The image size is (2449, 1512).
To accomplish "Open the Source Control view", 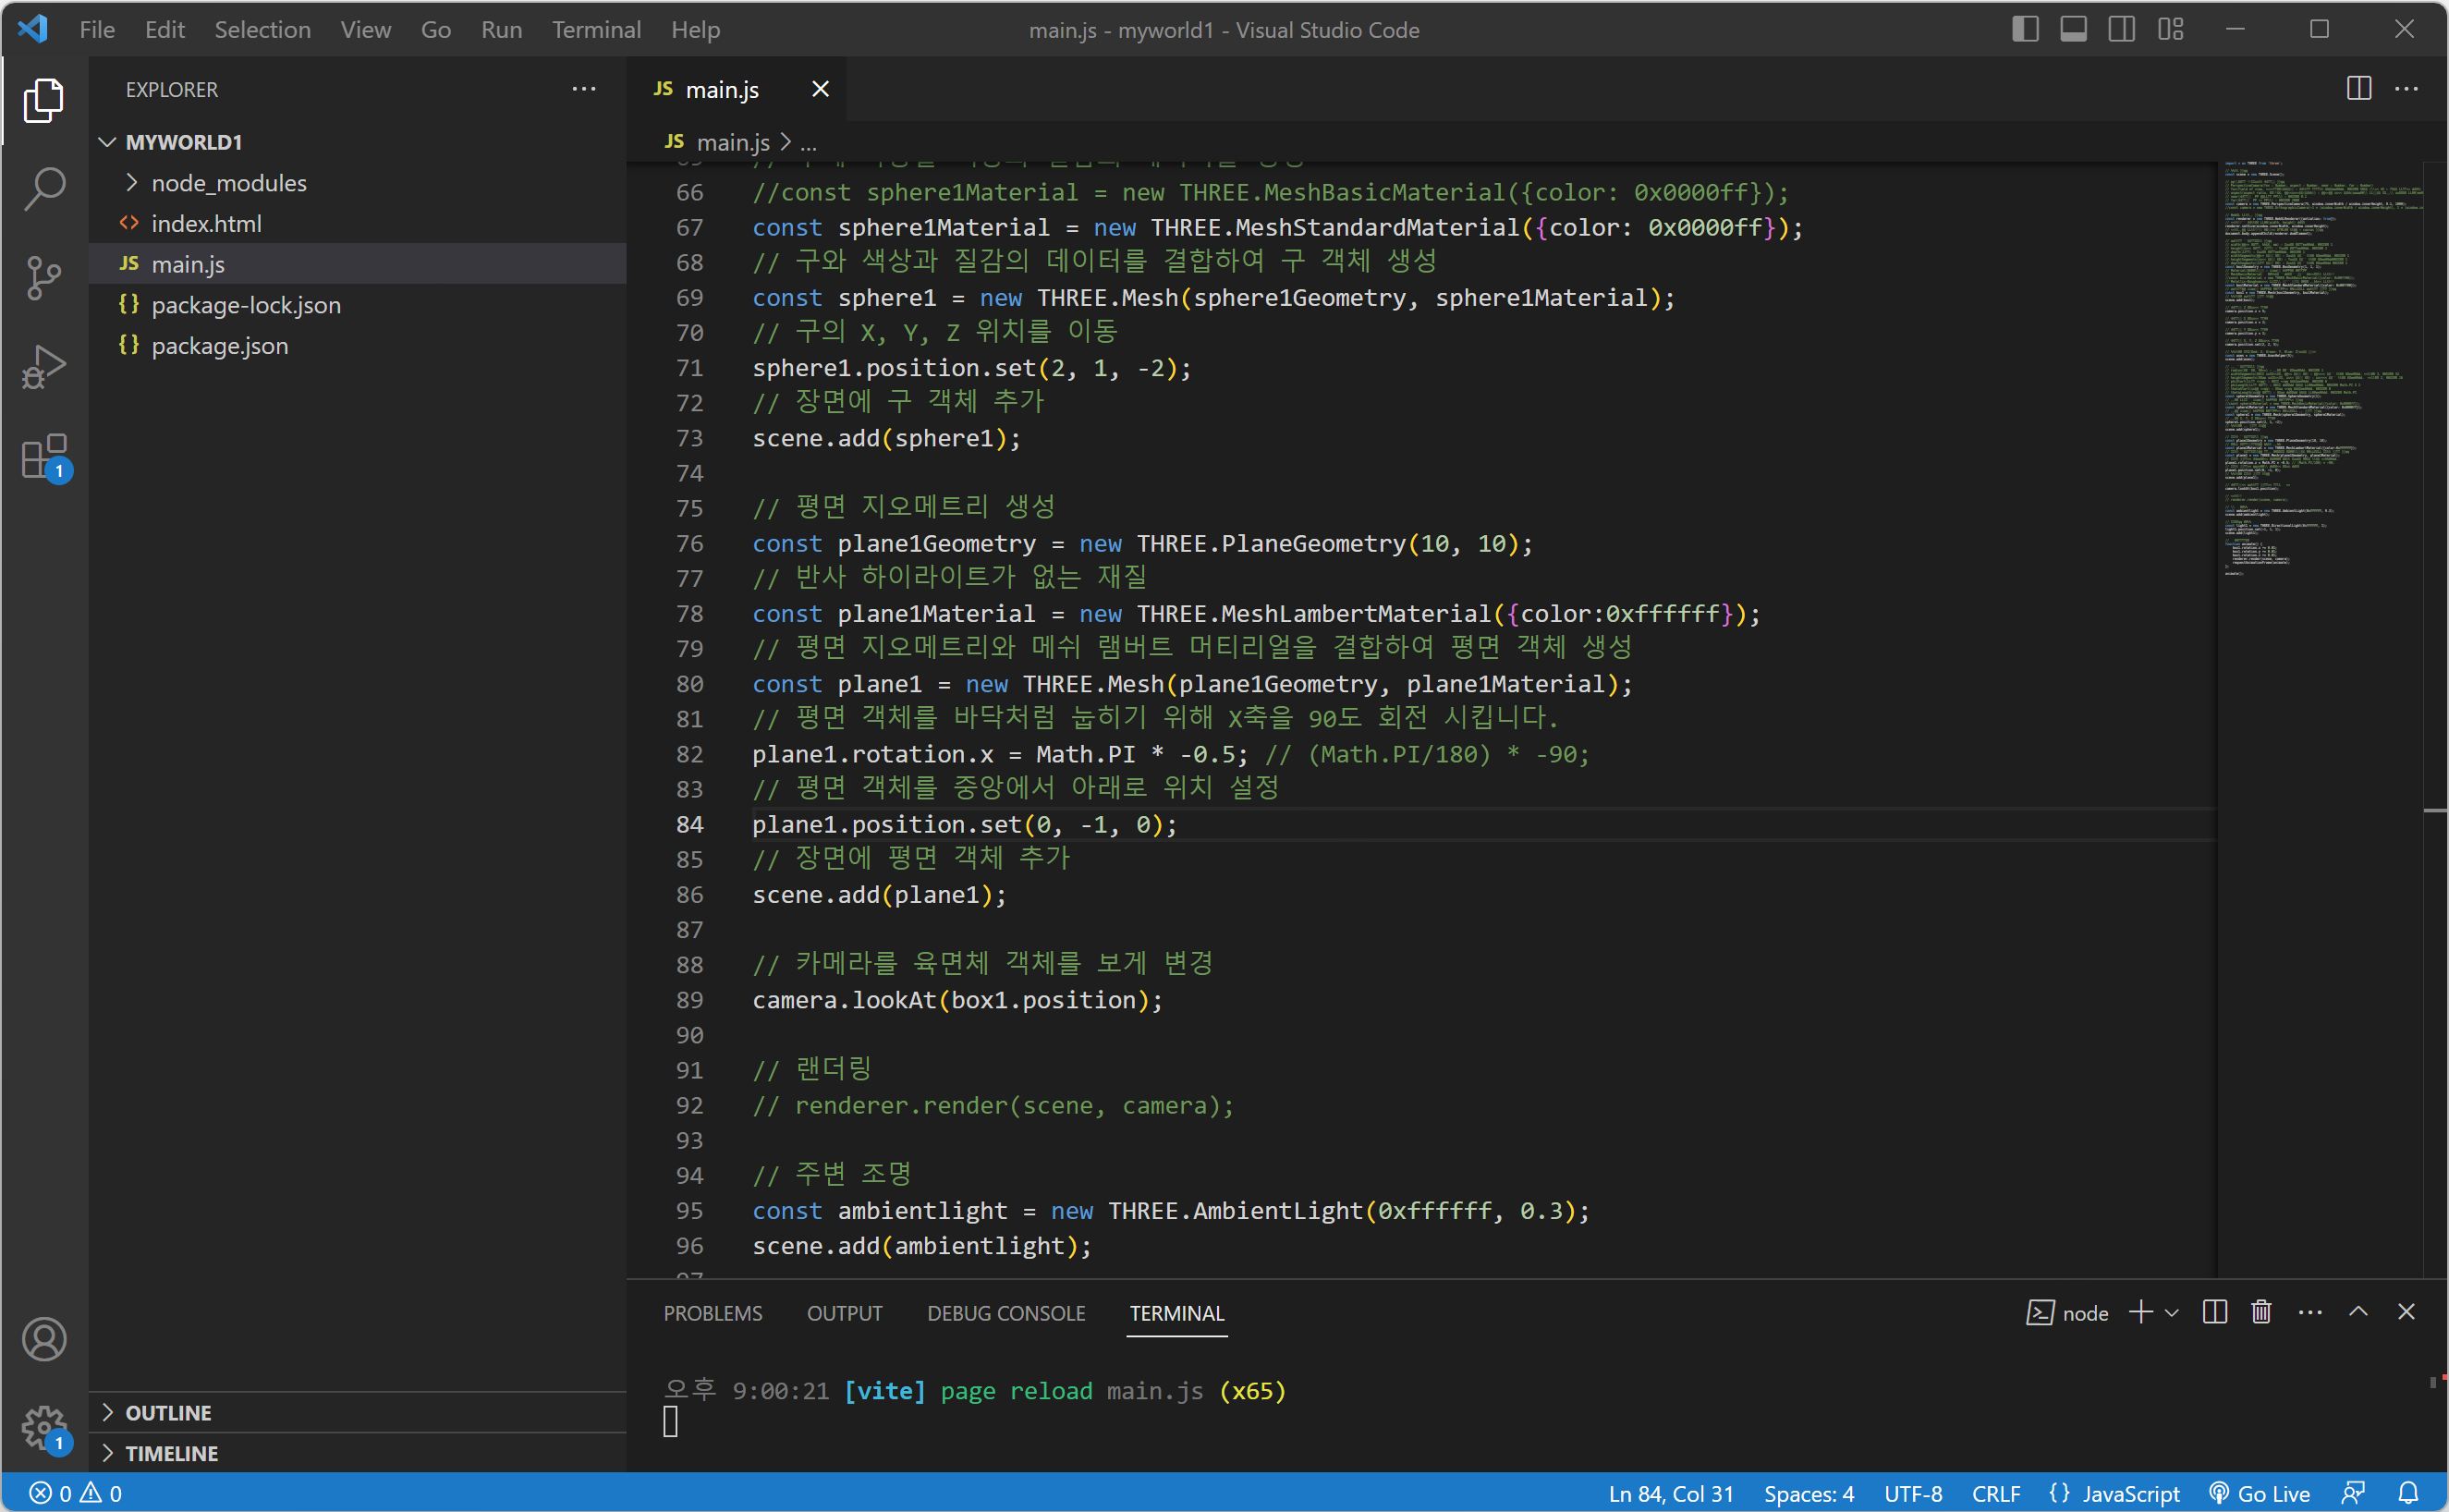I will click(44, 277).
